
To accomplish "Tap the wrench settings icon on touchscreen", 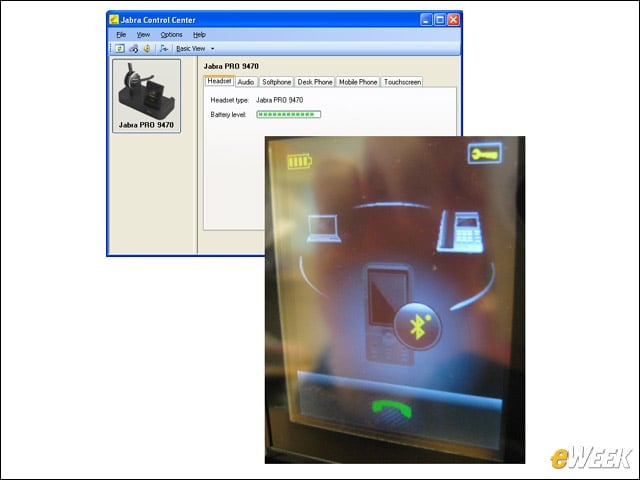I will pyautogui.click(x=484, y=153).
